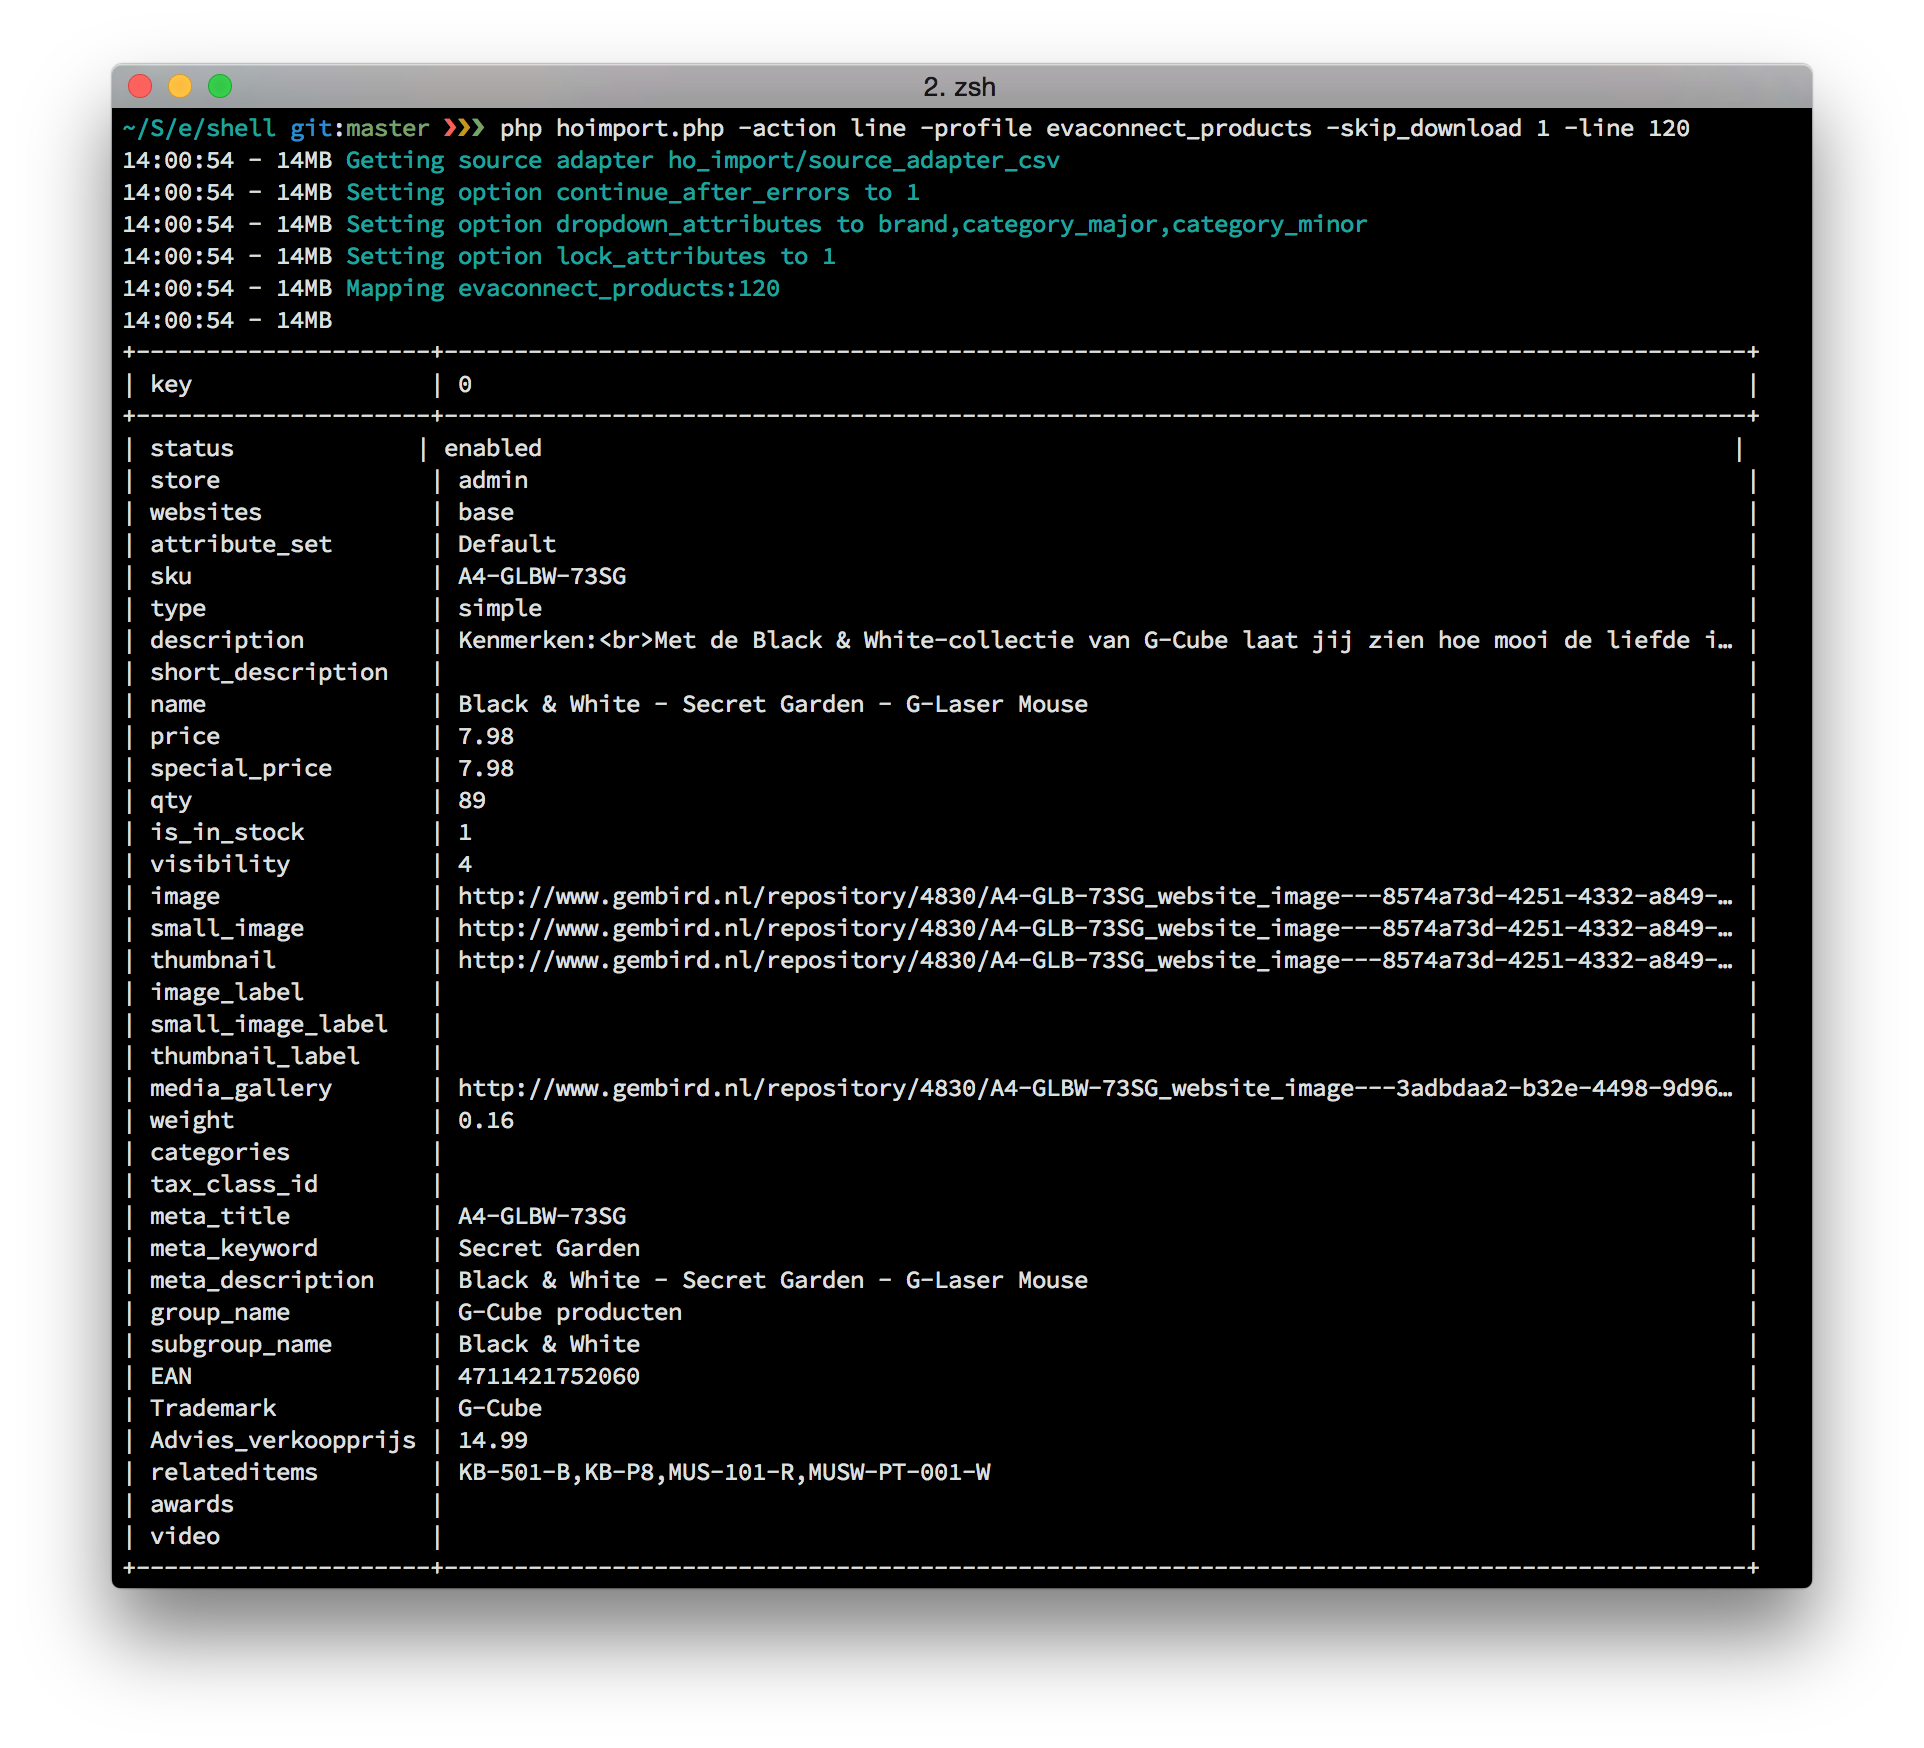
Task: Click the product description text starting Kenmerken
Action: tap(1094, 640)
